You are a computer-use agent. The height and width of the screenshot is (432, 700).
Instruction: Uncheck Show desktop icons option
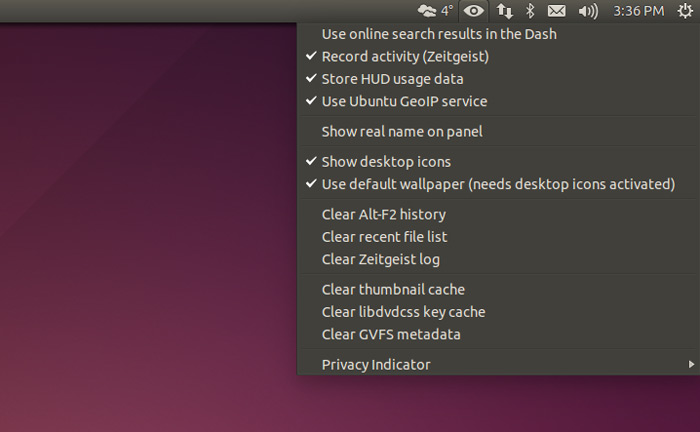pos(386,161)
